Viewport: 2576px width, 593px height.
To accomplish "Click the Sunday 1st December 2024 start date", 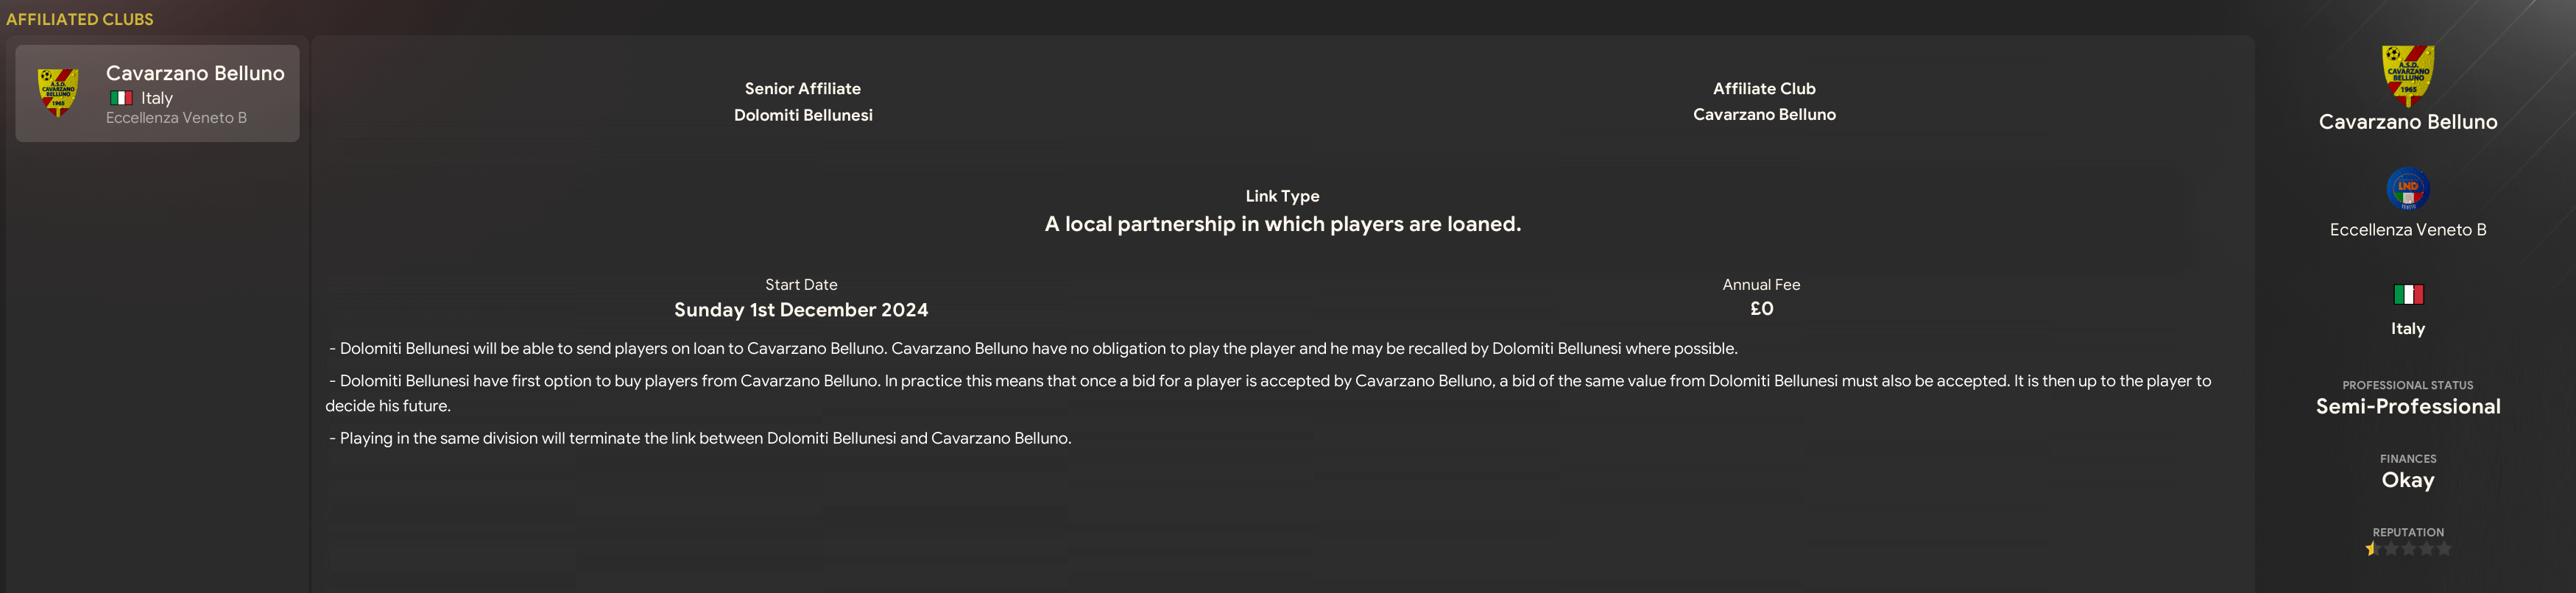I will (800, 310).
